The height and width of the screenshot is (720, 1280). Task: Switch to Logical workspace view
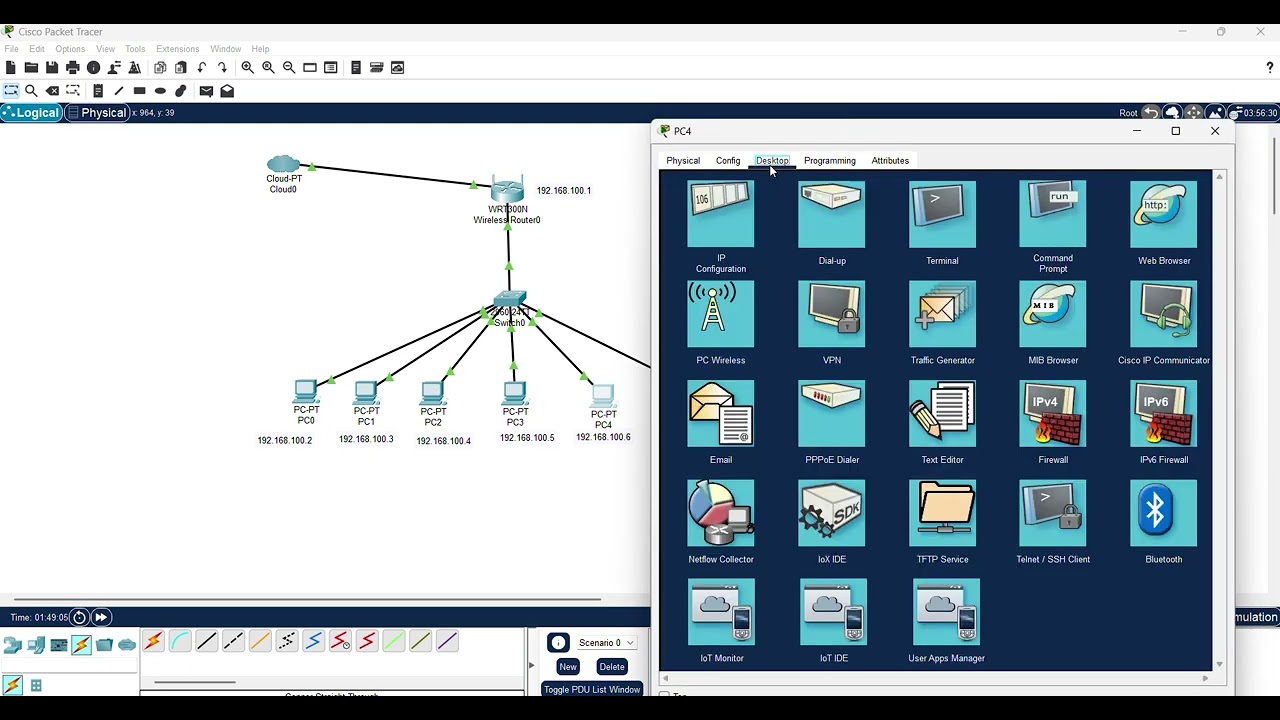point(31,113)
